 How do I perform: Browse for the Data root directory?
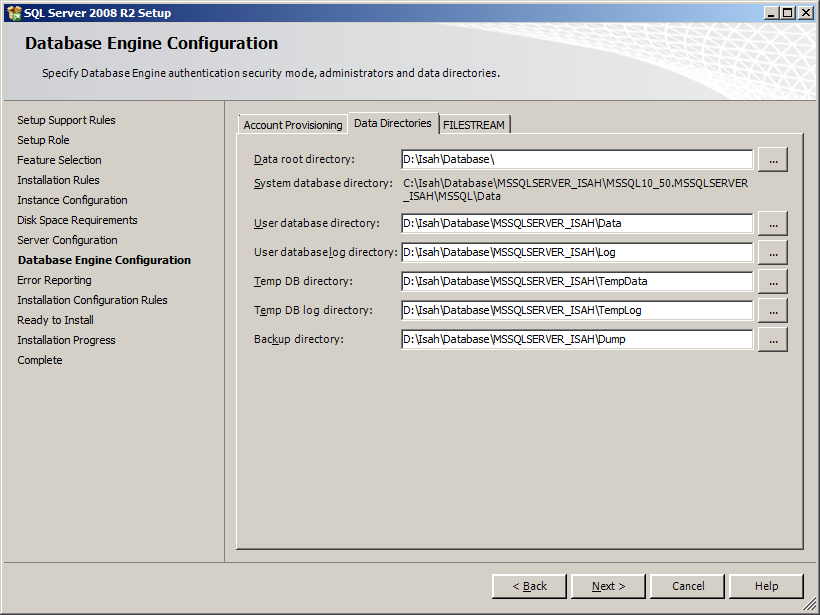(x=772, y=159)
